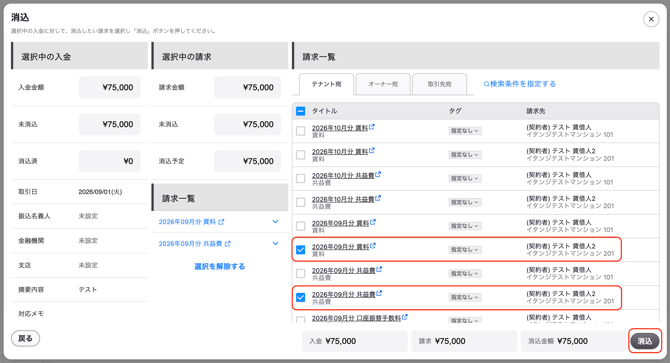Open external link icon for 2026年09月分 賃料, room 101
670x363 pixels.
(373, 222)
